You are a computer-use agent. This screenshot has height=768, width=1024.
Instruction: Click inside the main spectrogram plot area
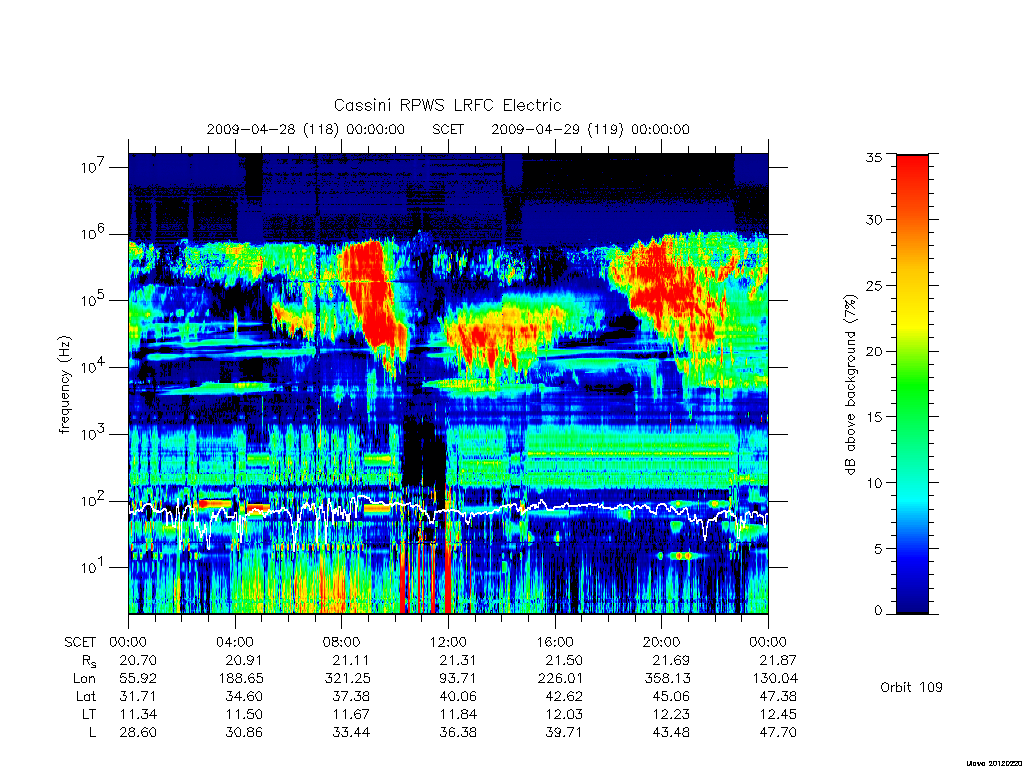pos(448,383)
